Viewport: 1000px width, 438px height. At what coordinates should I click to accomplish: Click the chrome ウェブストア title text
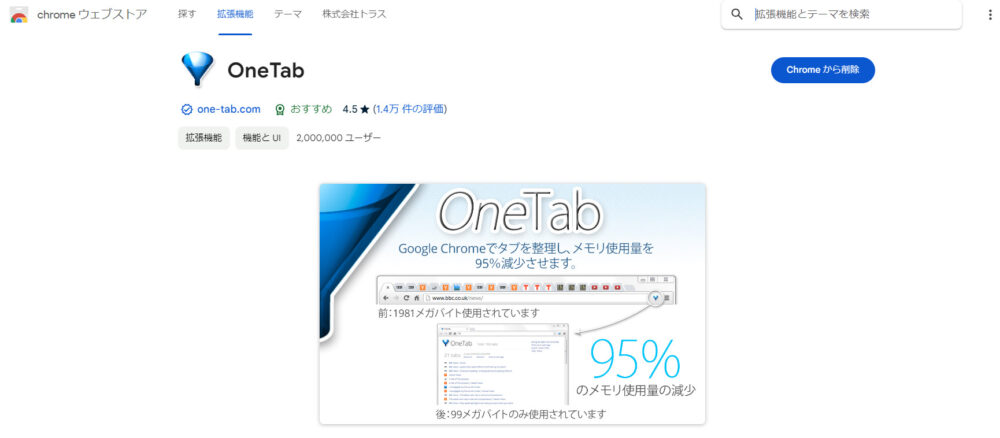(x=92, y=15)
